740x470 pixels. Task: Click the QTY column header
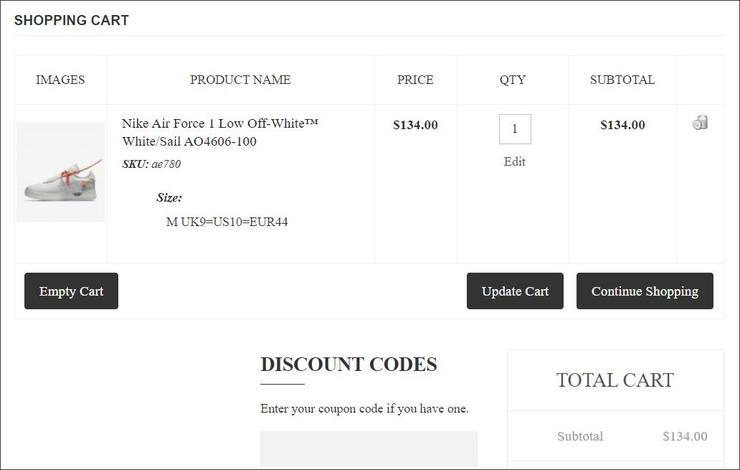pos(513,80)
